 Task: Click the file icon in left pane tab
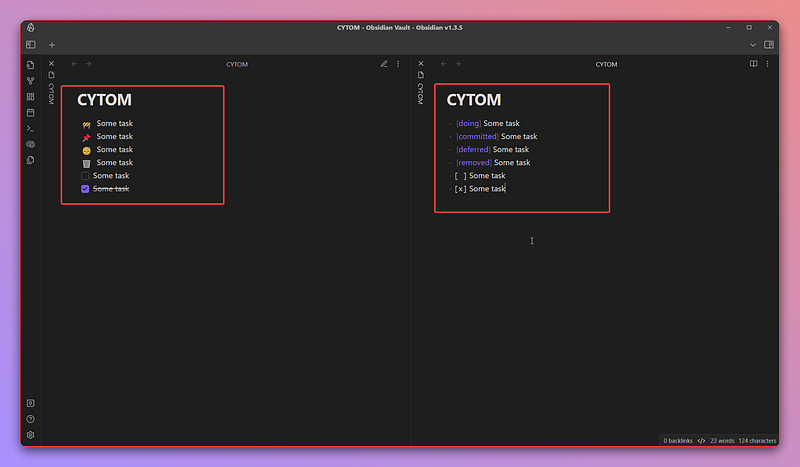[x=52, y=75]
